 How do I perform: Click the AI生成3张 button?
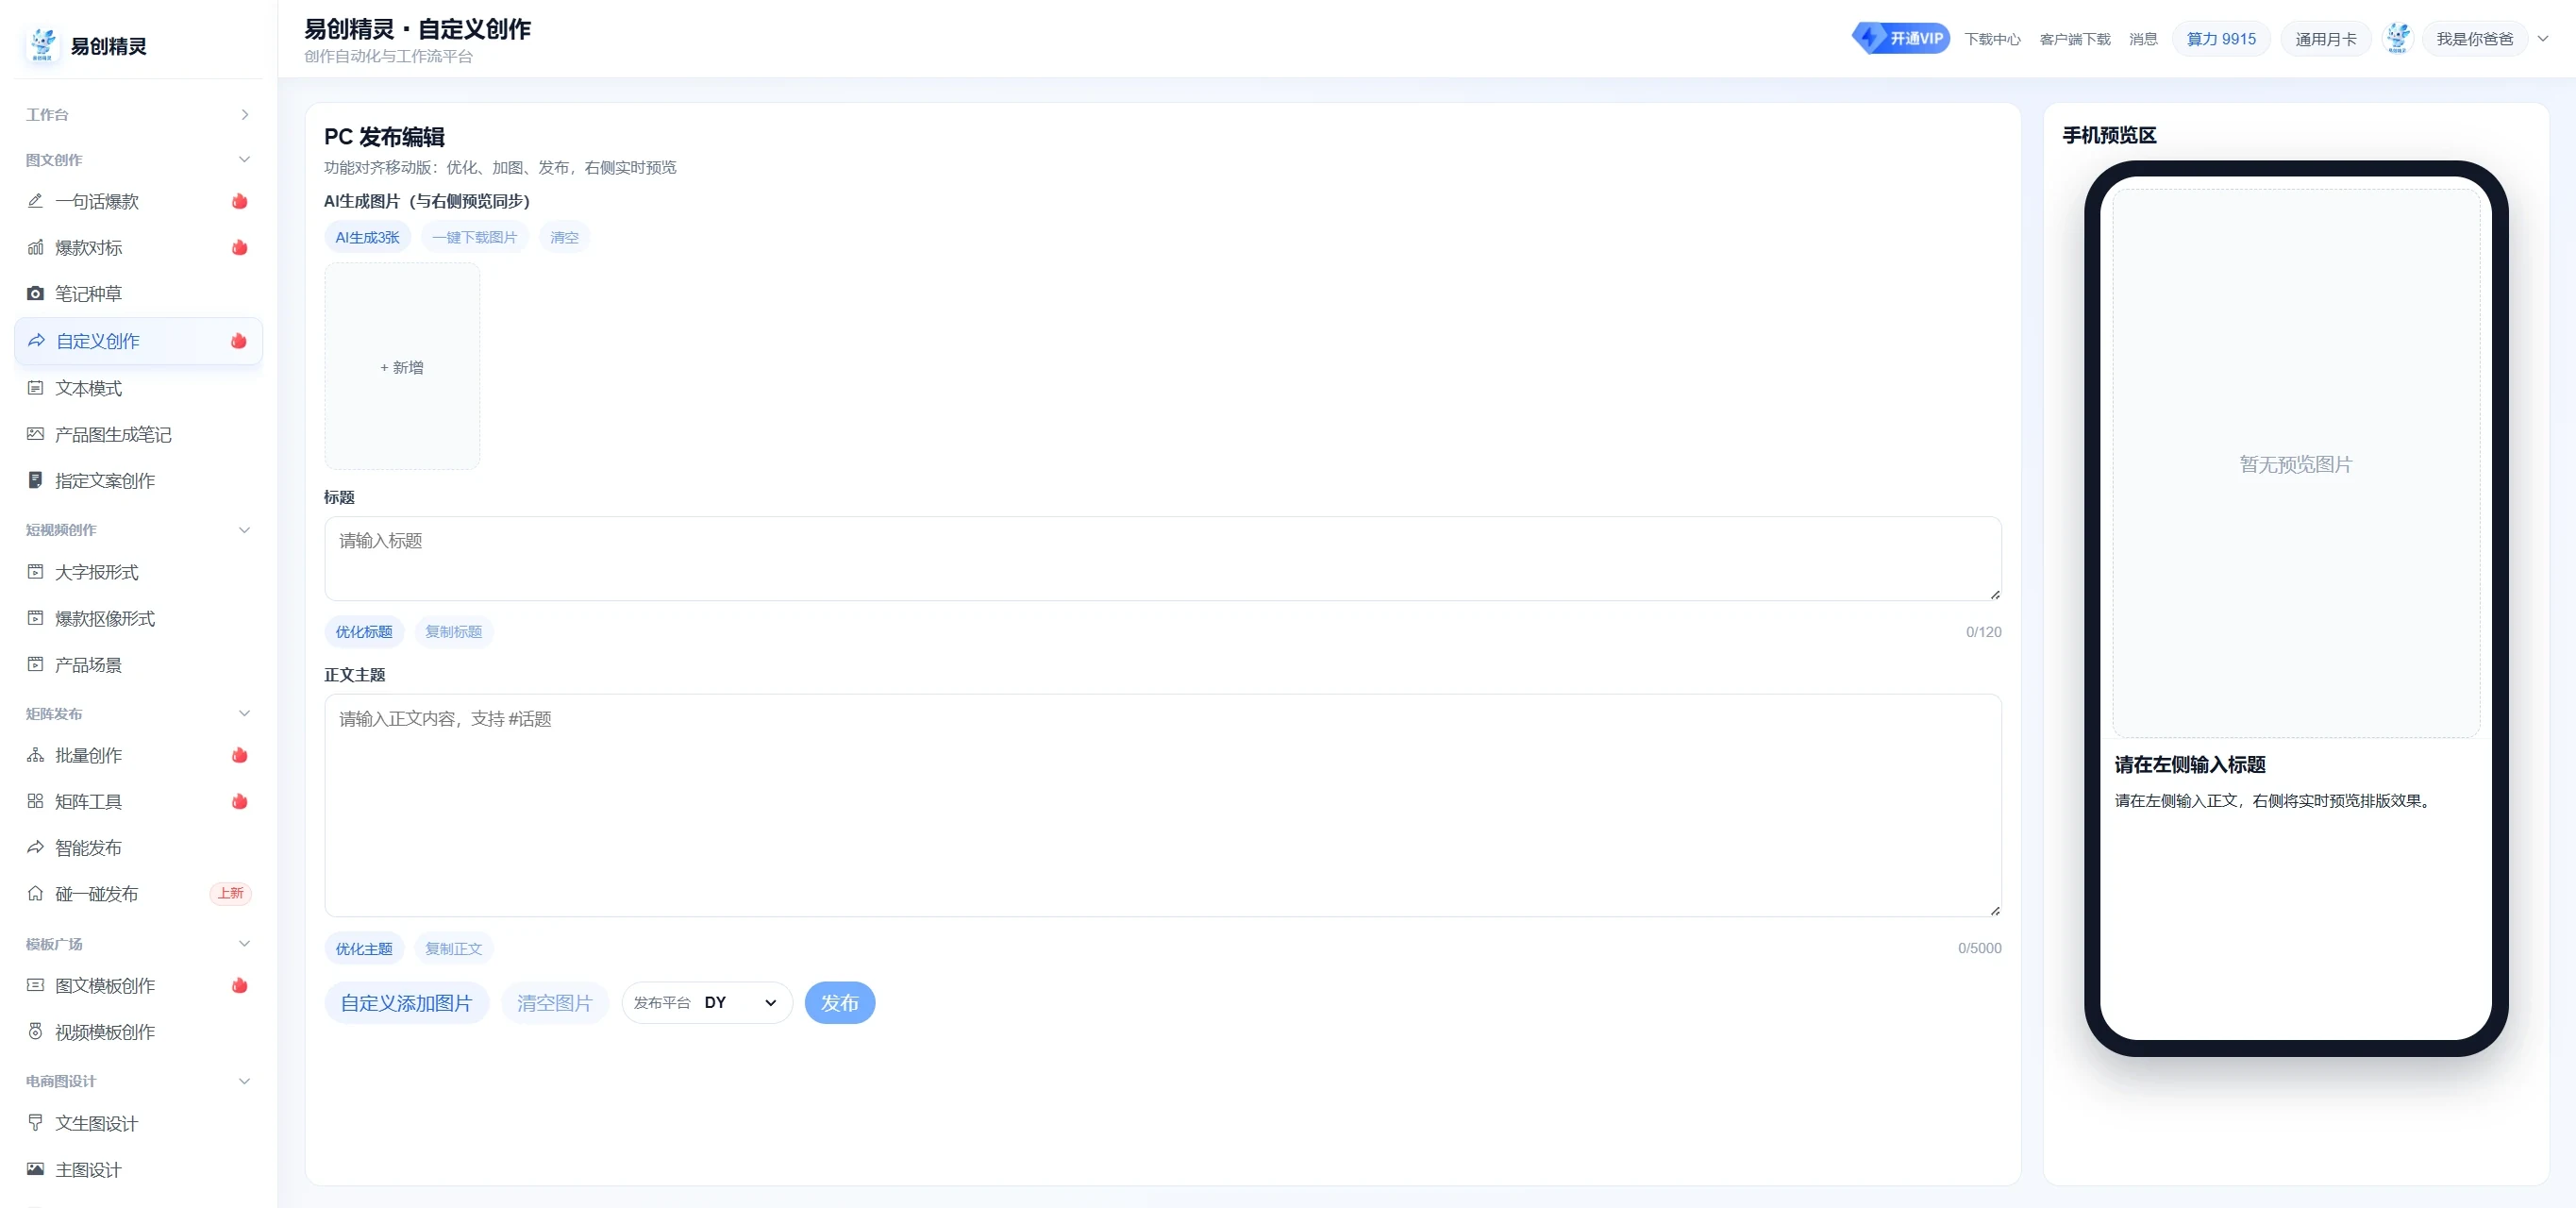coord(367,237)
